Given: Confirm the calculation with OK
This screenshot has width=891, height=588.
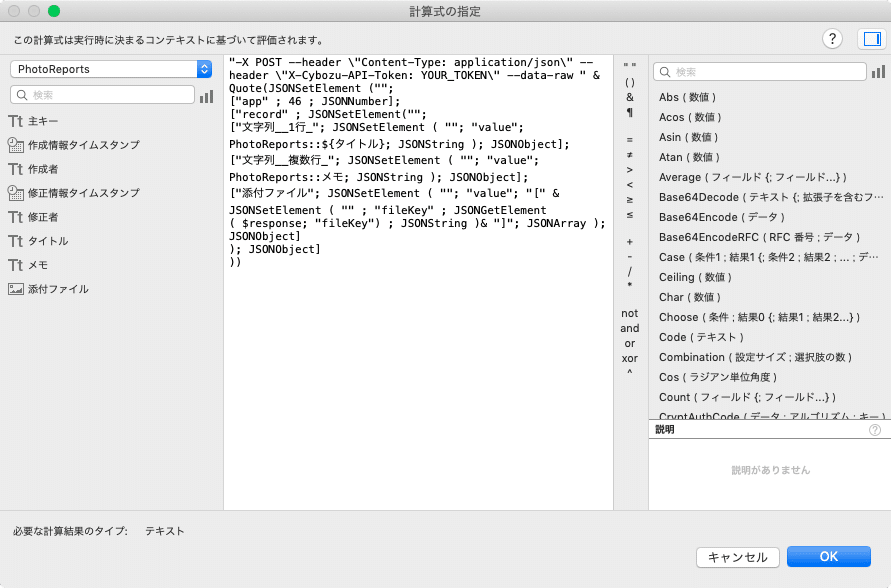Looking at the screenshot, I should [x=828, y=557].
